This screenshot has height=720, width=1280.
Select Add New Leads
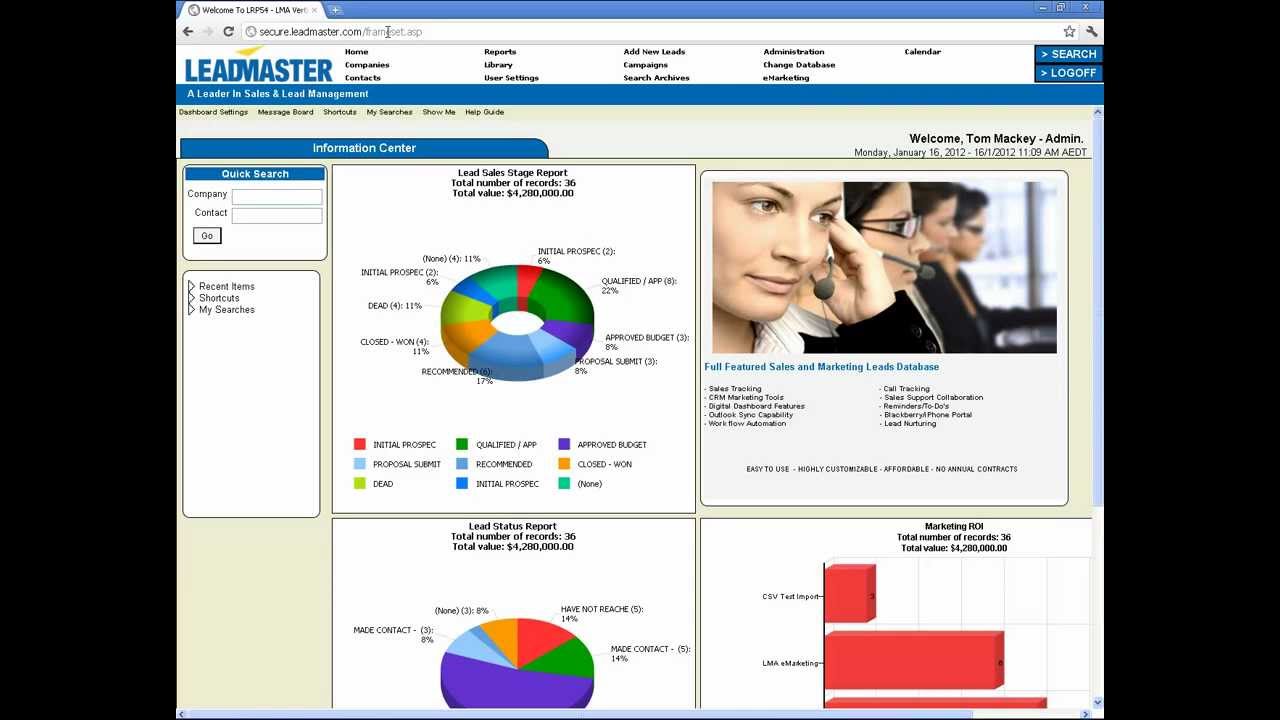point(654,52)
